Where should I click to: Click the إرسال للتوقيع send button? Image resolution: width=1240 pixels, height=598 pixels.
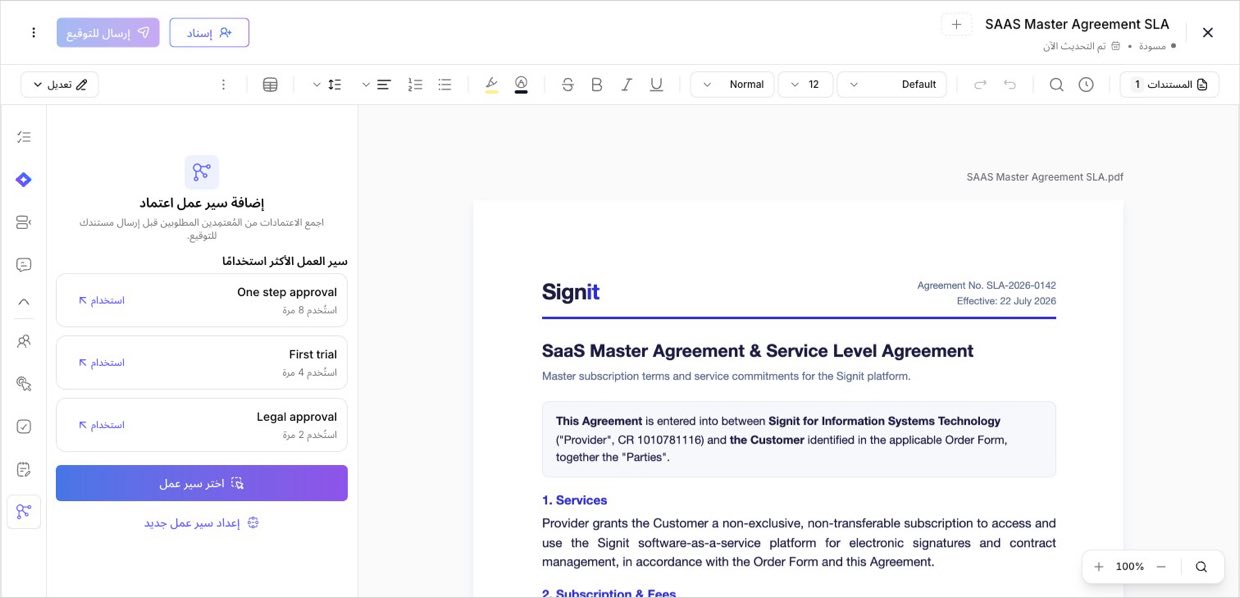108,33
